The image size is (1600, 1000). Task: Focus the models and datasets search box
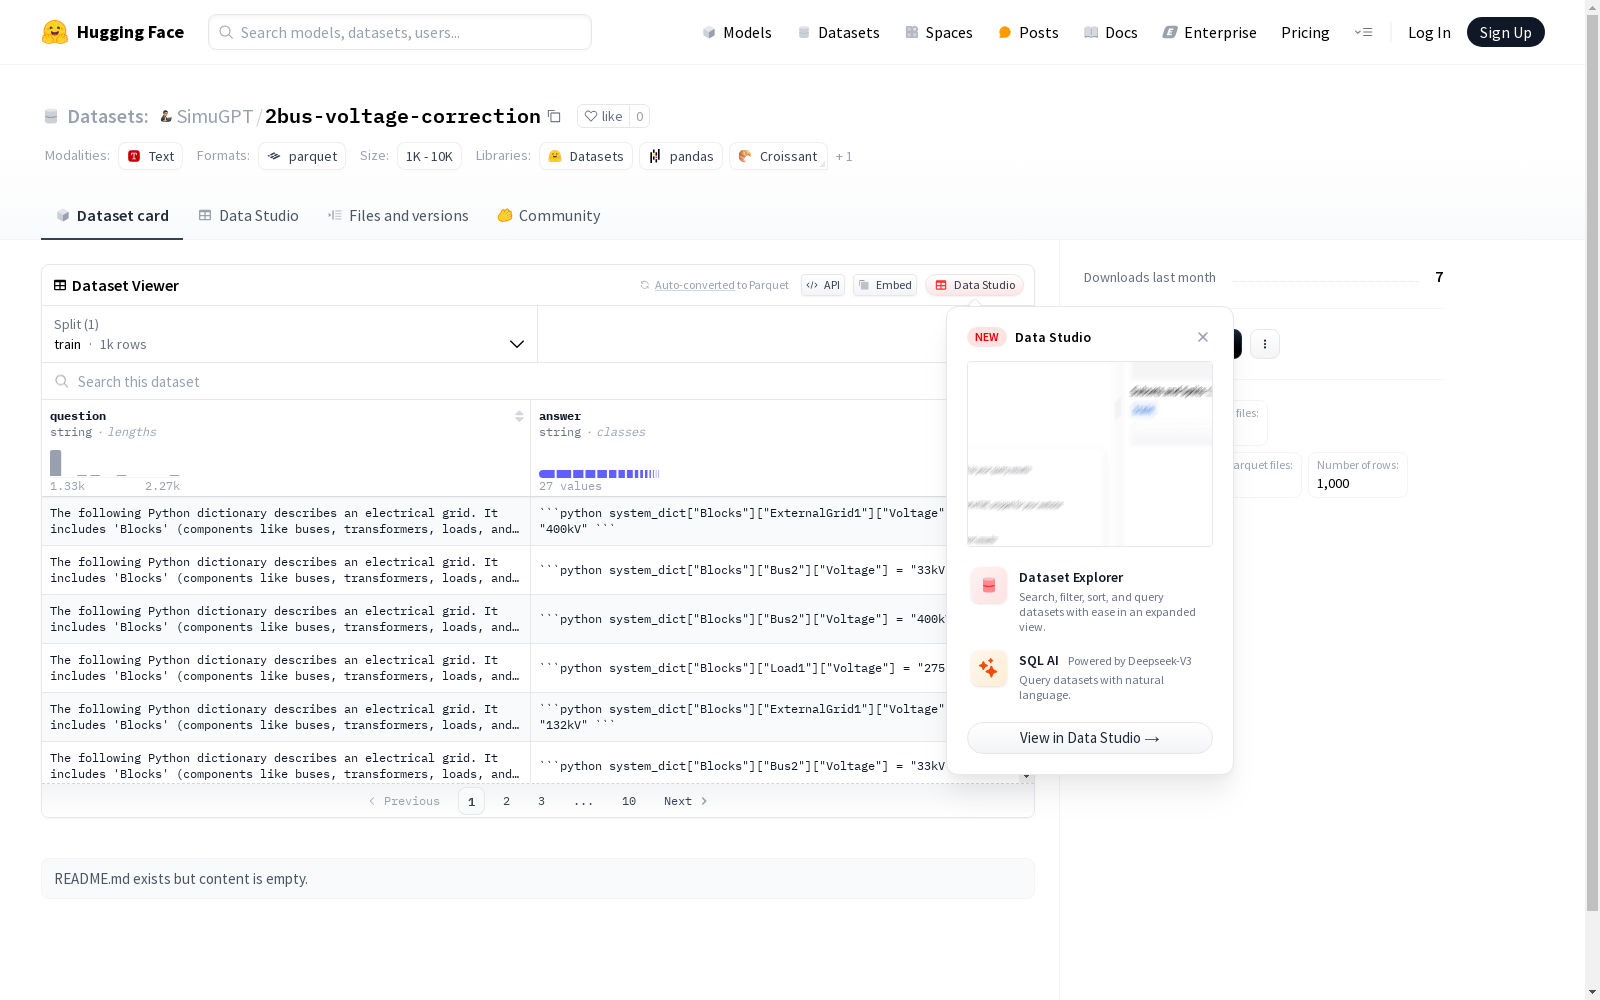point(400,32)
